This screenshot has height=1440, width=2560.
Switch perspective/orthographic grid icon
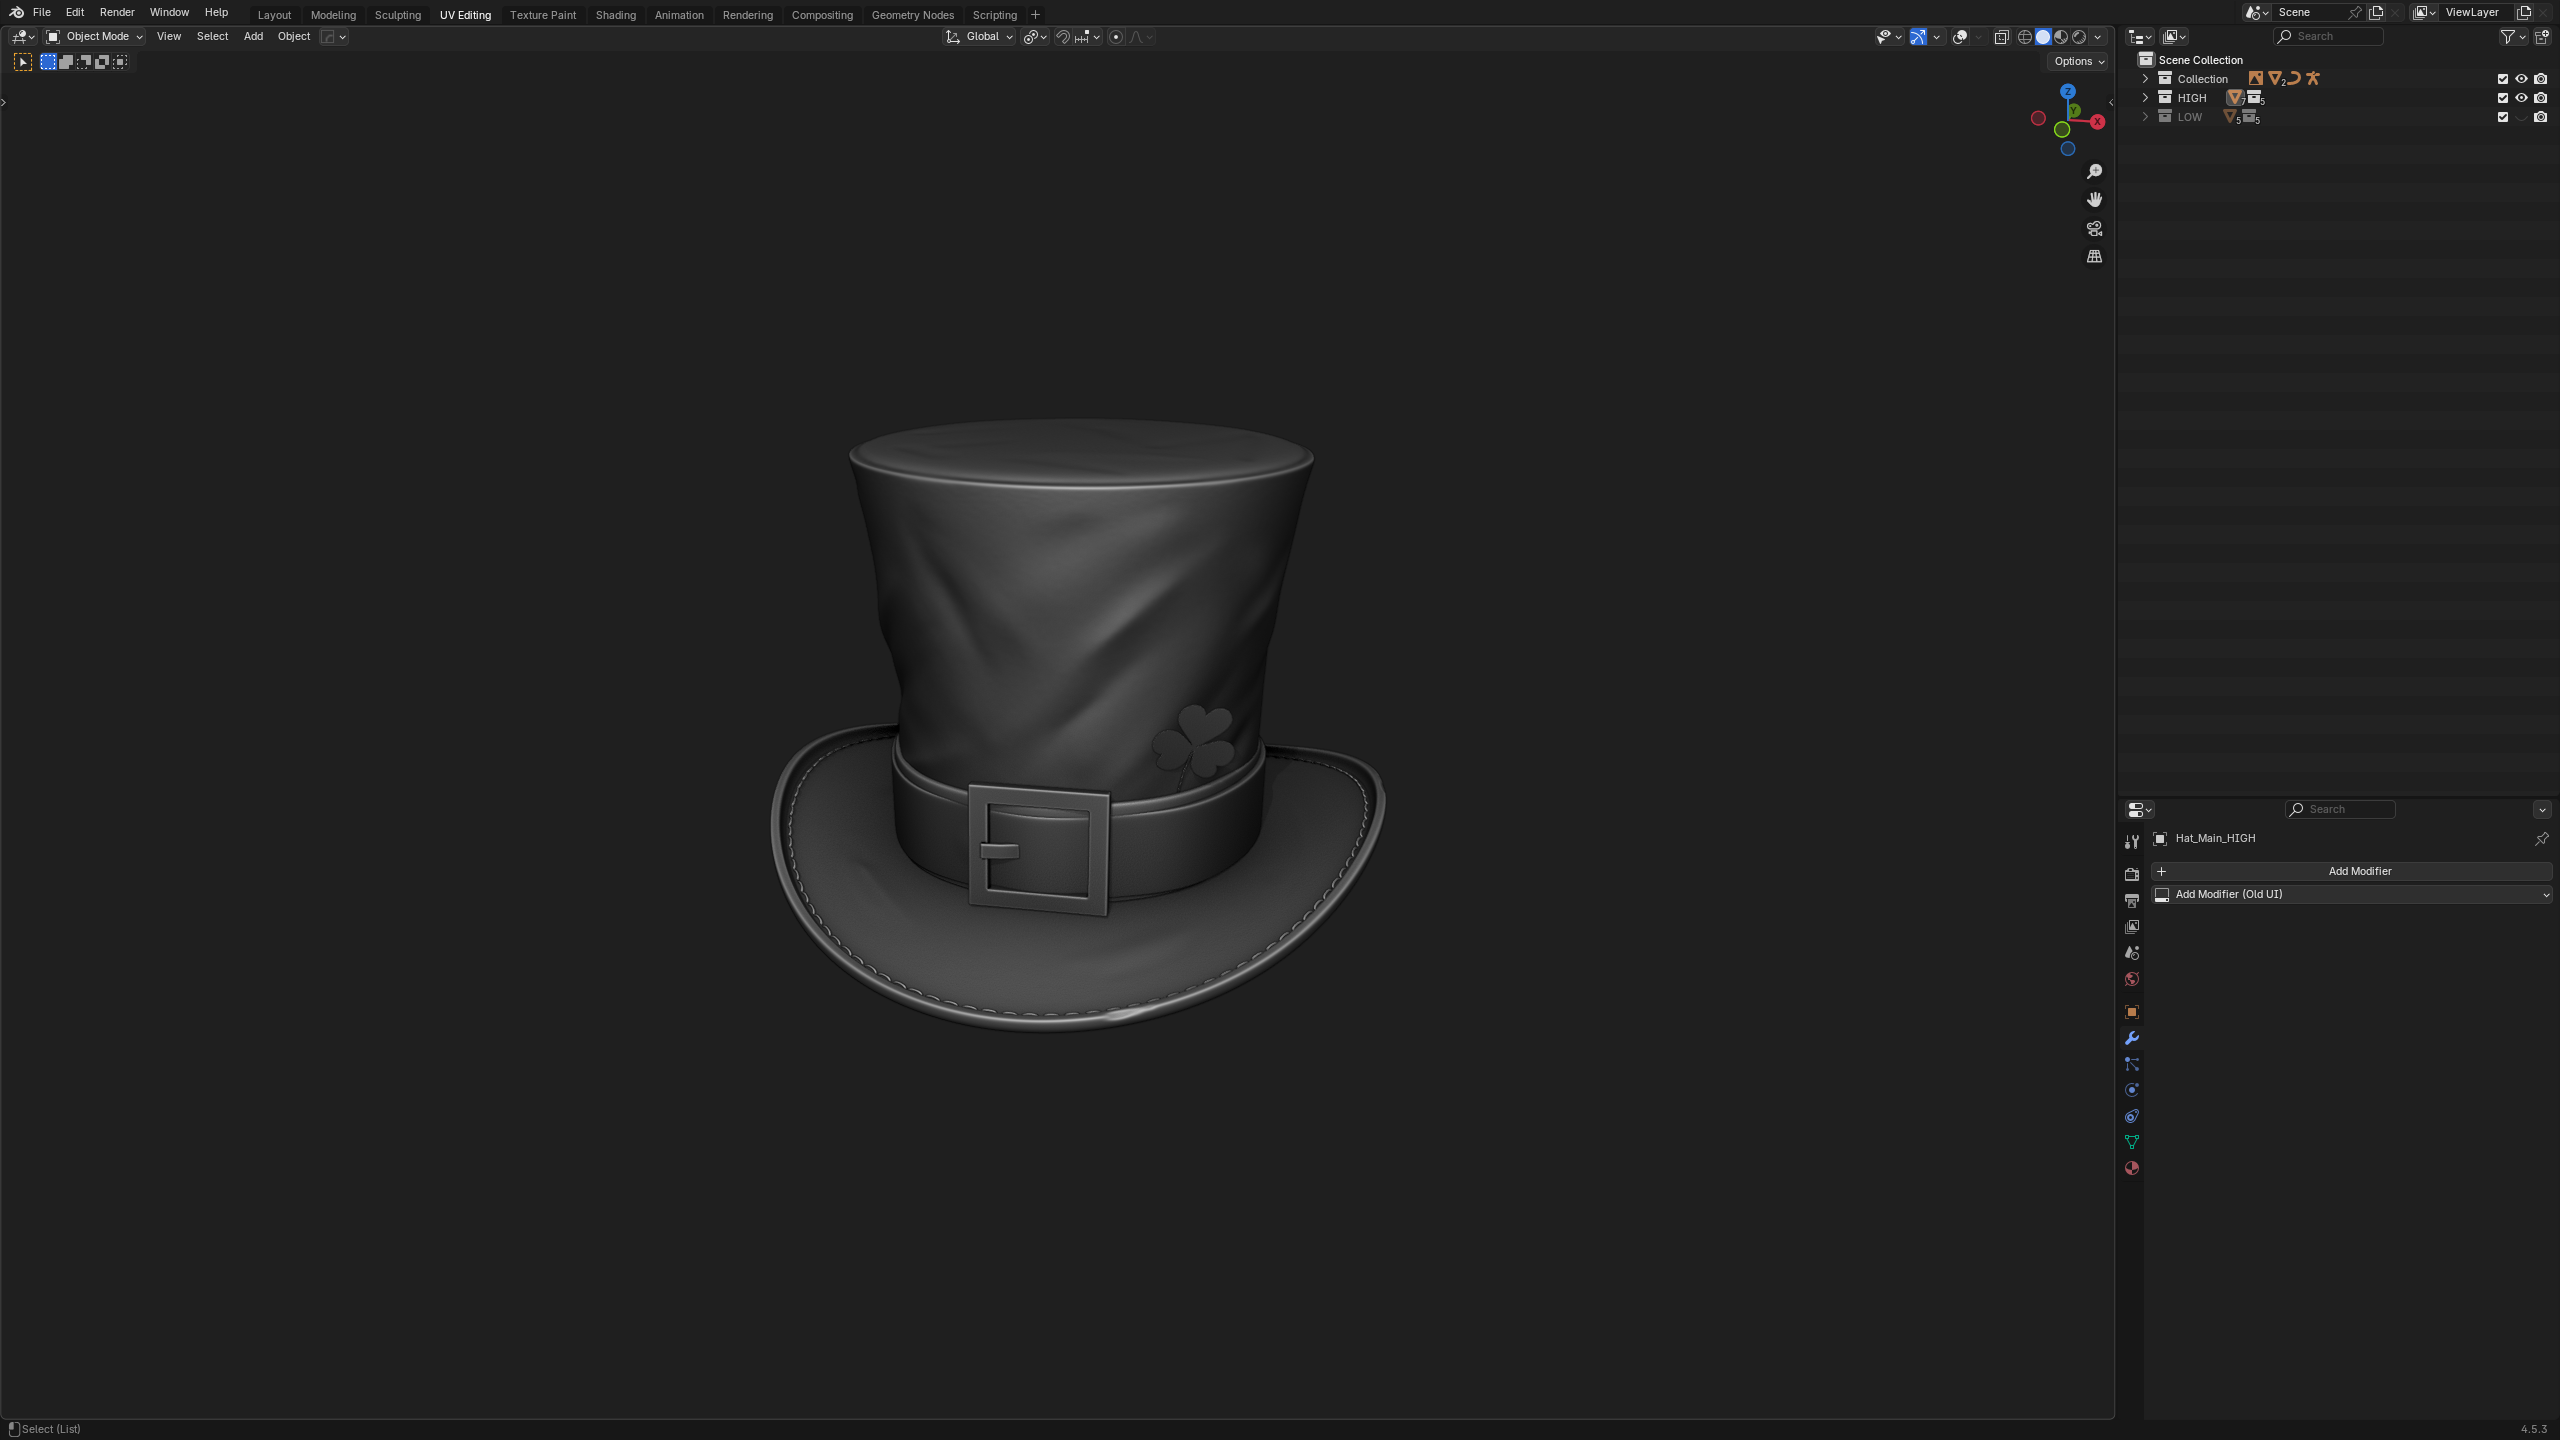coord(2094,257)
